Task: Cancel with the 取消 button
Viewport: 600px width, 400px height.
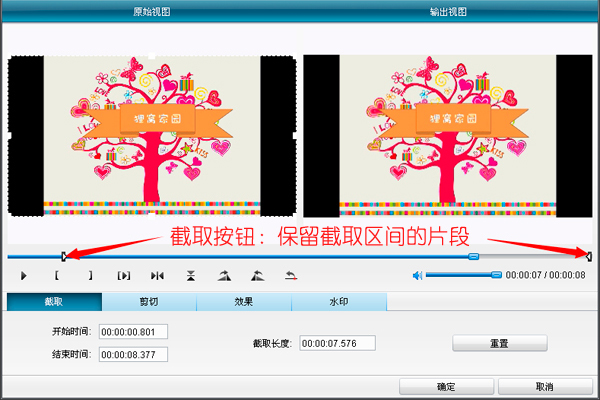Action: pos(545,387)
